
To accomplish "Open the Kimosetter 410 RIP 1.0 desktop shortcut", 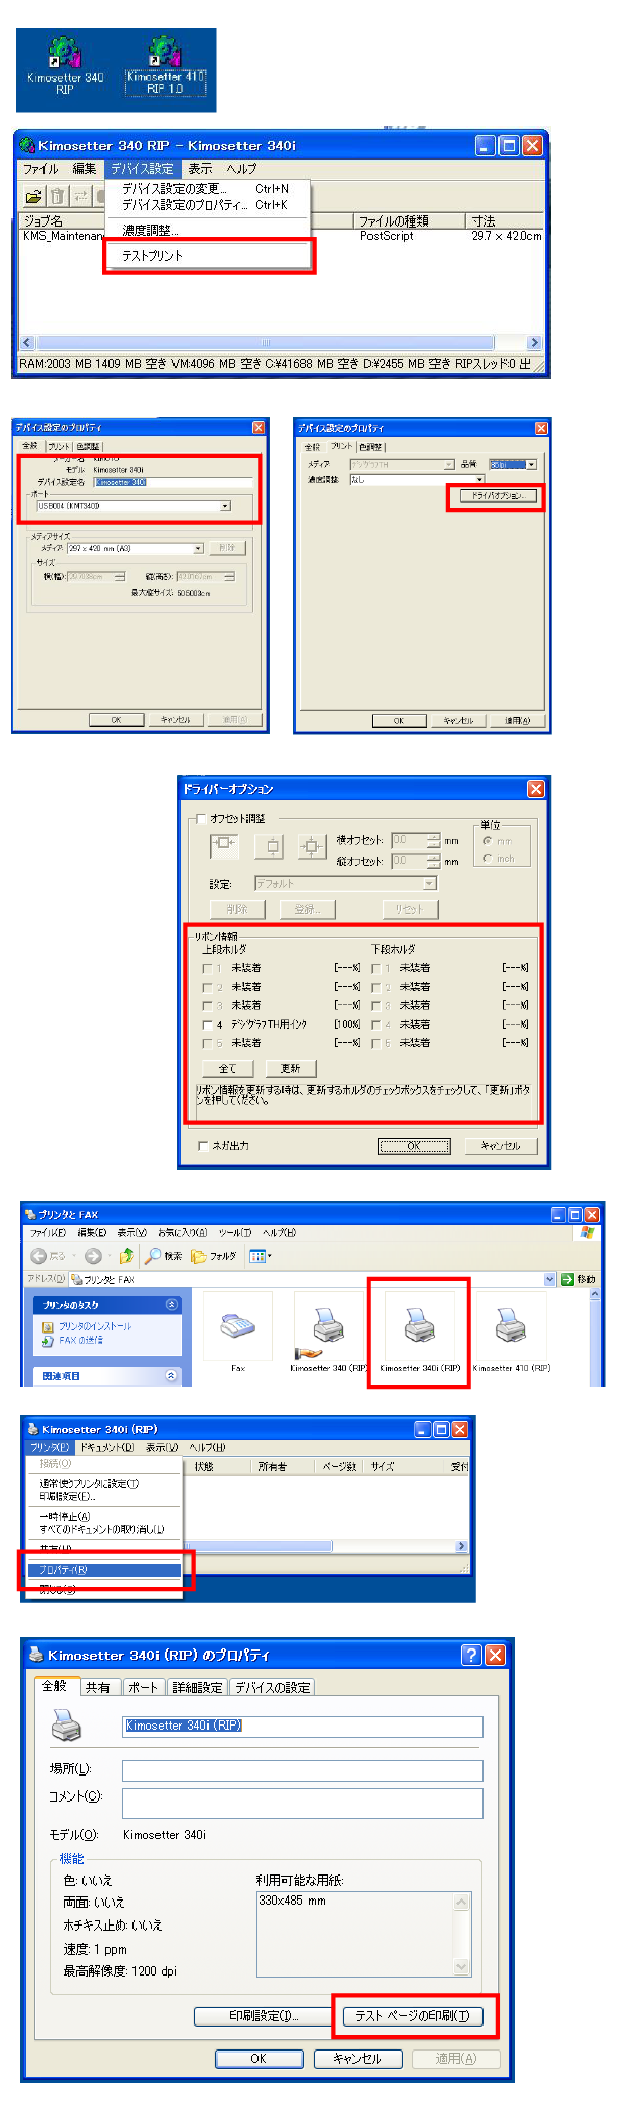I will pos(165,66).
